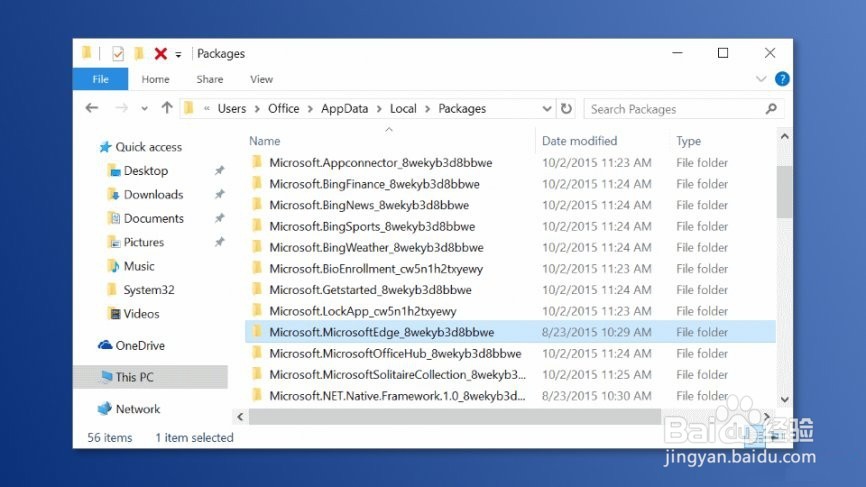The image size is (866, 487).
Task: Open the File ribbon tab
Action: [x=101, y=79]
